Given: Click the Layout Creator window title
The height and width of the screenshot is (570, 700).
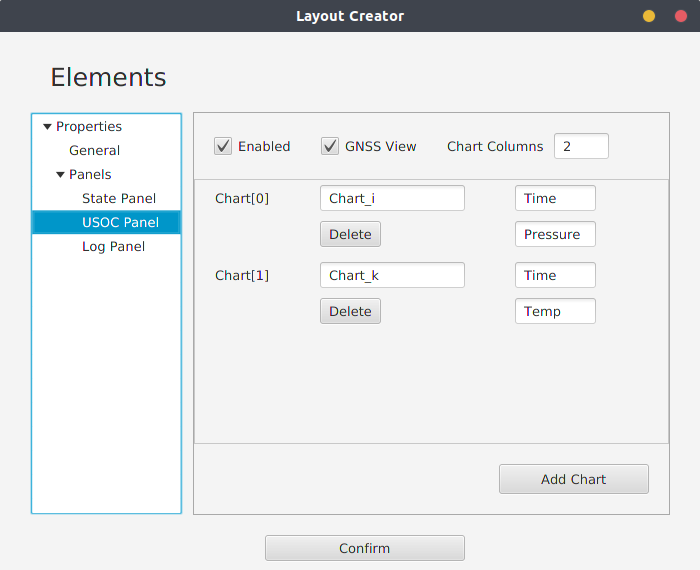Looking at the screenshot, I should pyautogui.click(x=350, y=16).
